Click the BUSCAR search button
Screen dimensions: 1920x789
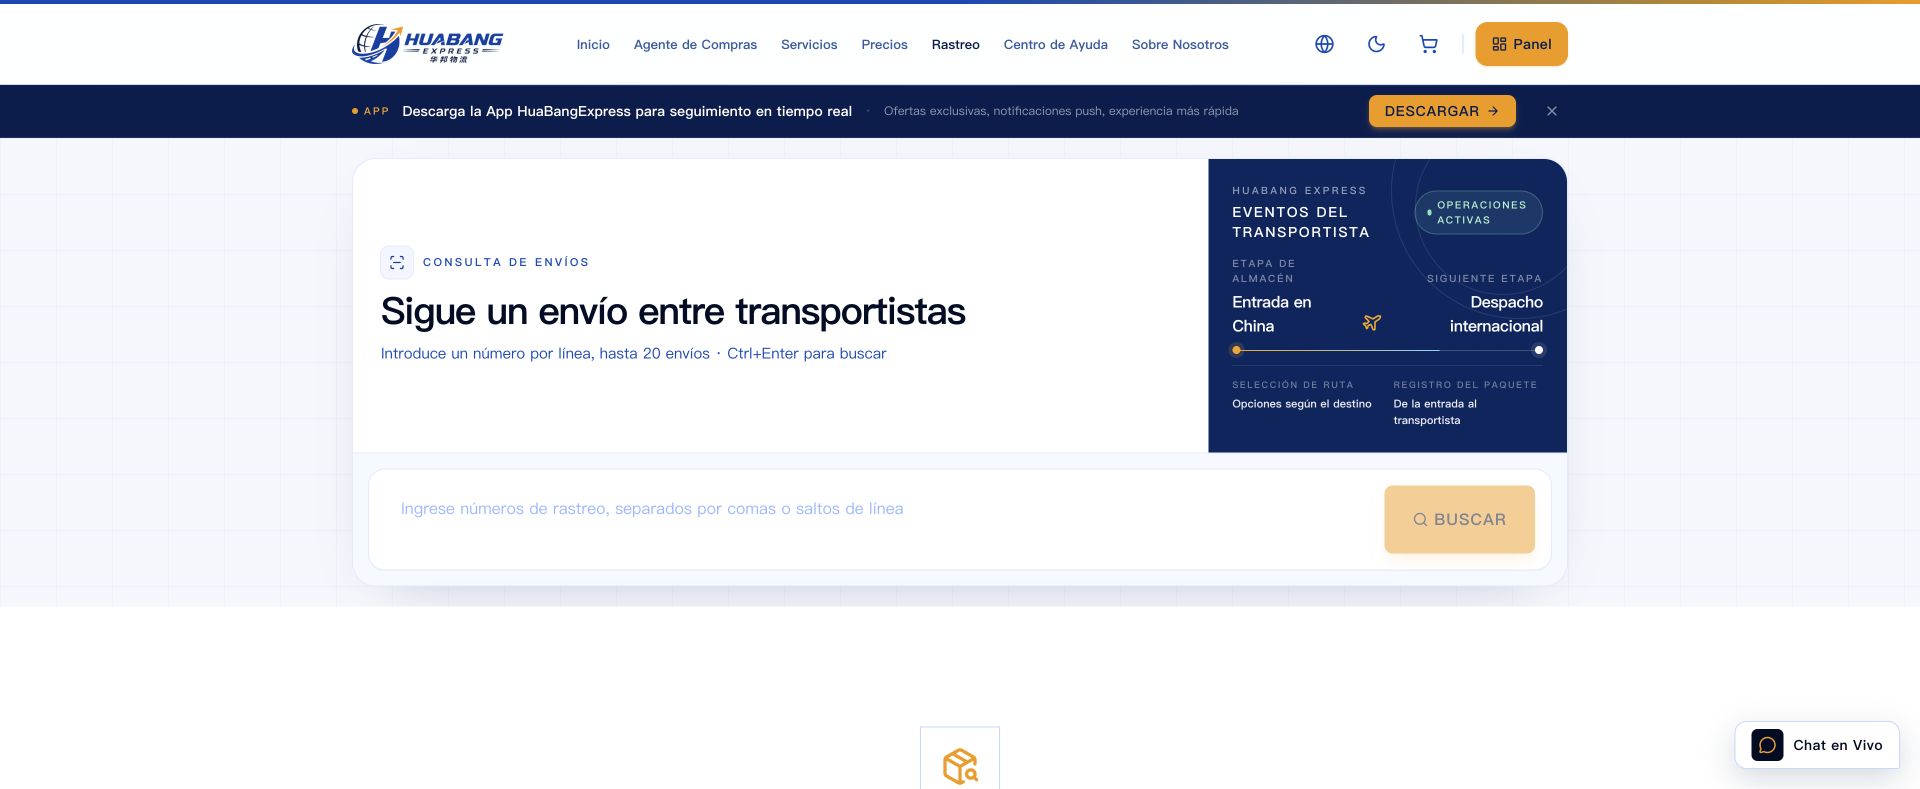point(1459,519)
